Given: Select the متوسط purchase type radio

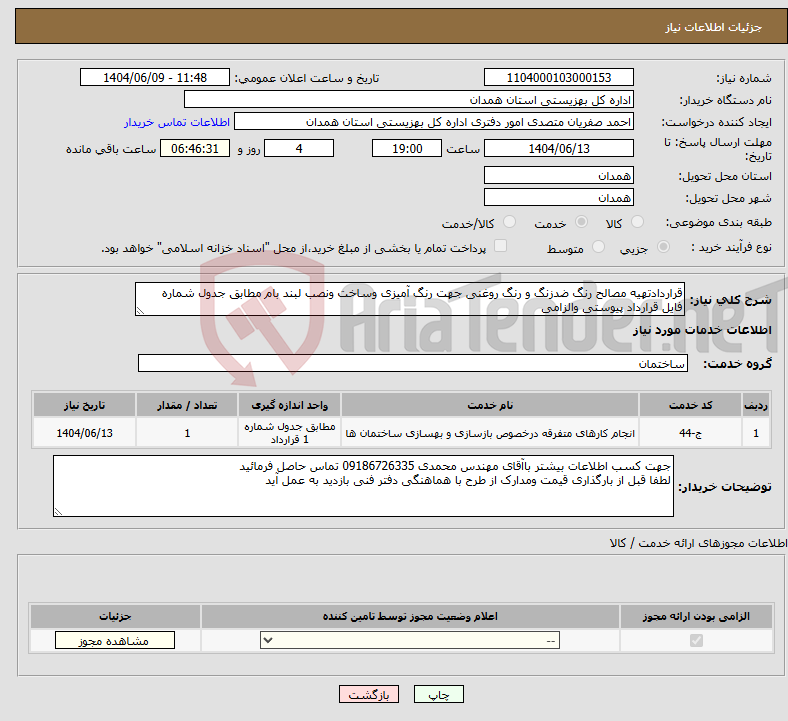Looking at the screenshot, I should click(598, 247).
